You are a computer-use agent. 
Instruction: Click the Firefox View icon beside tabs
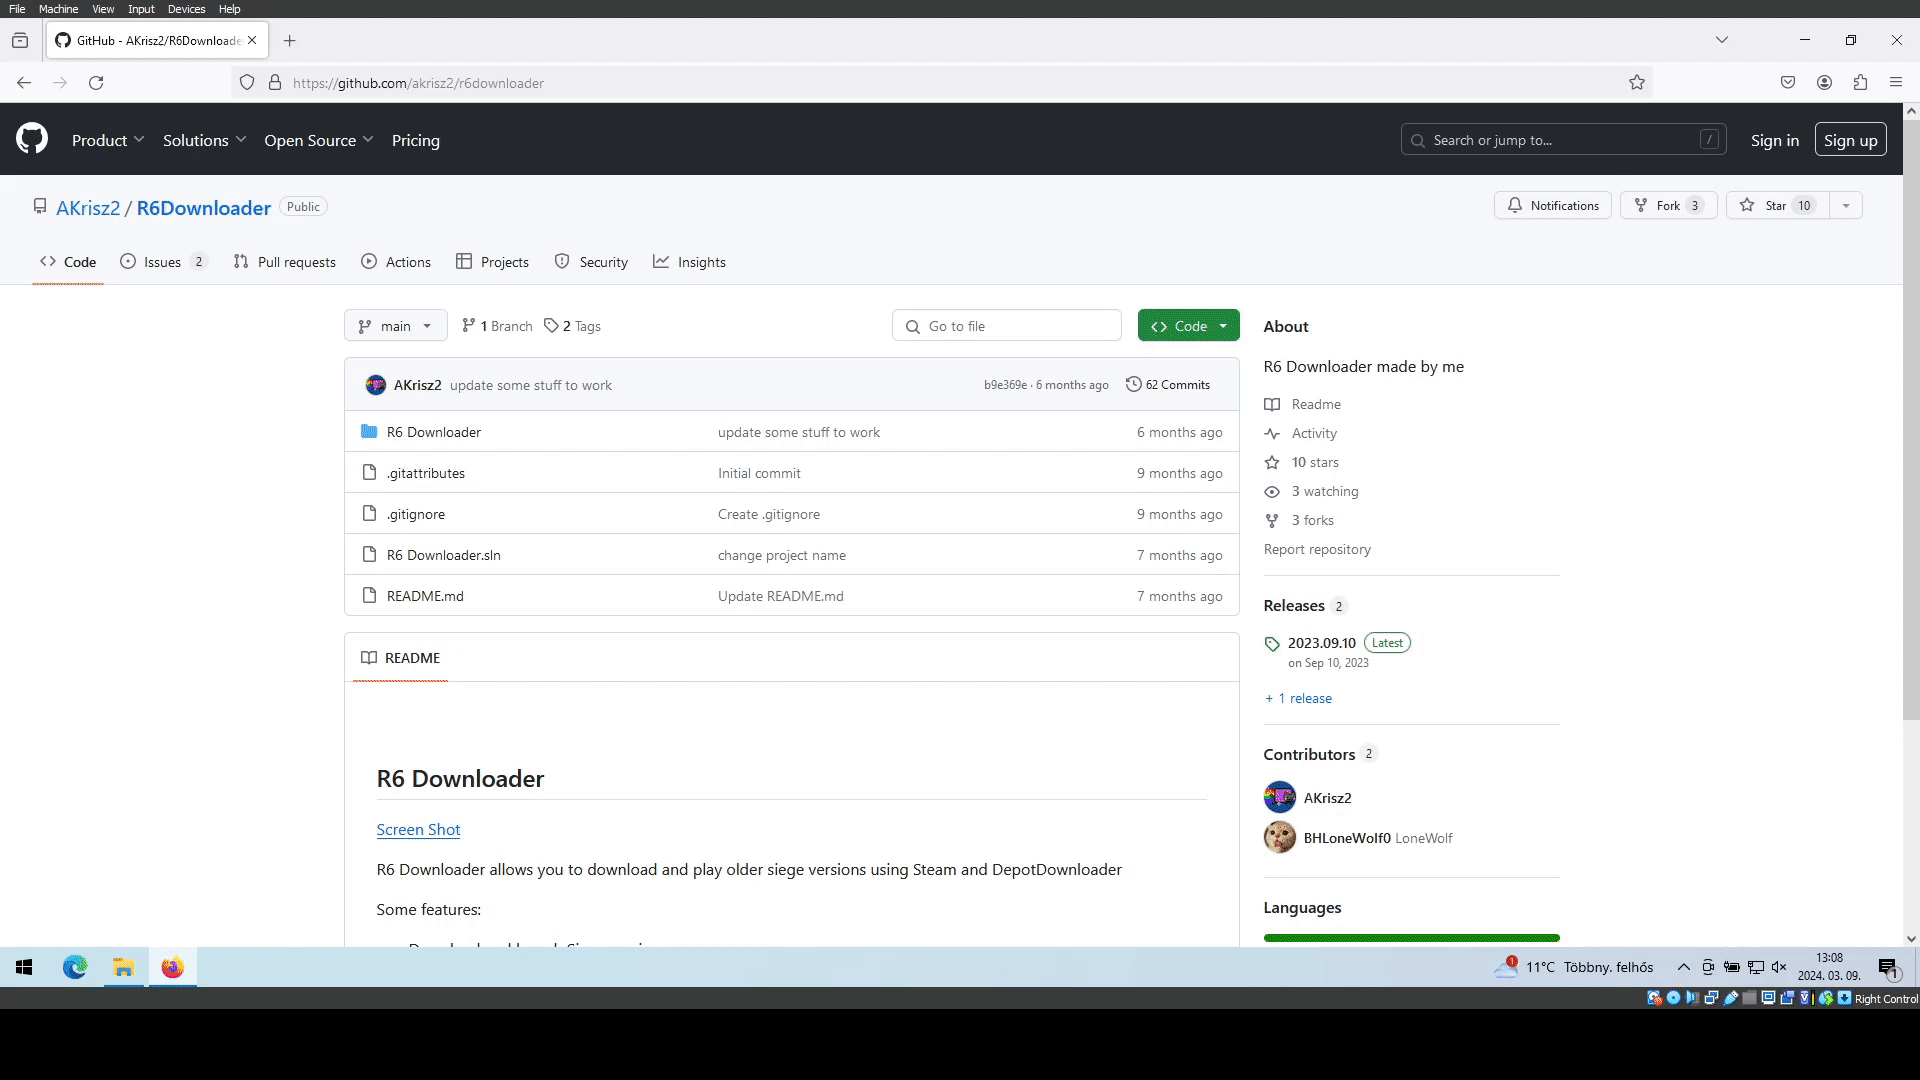(x=20, y=41)
